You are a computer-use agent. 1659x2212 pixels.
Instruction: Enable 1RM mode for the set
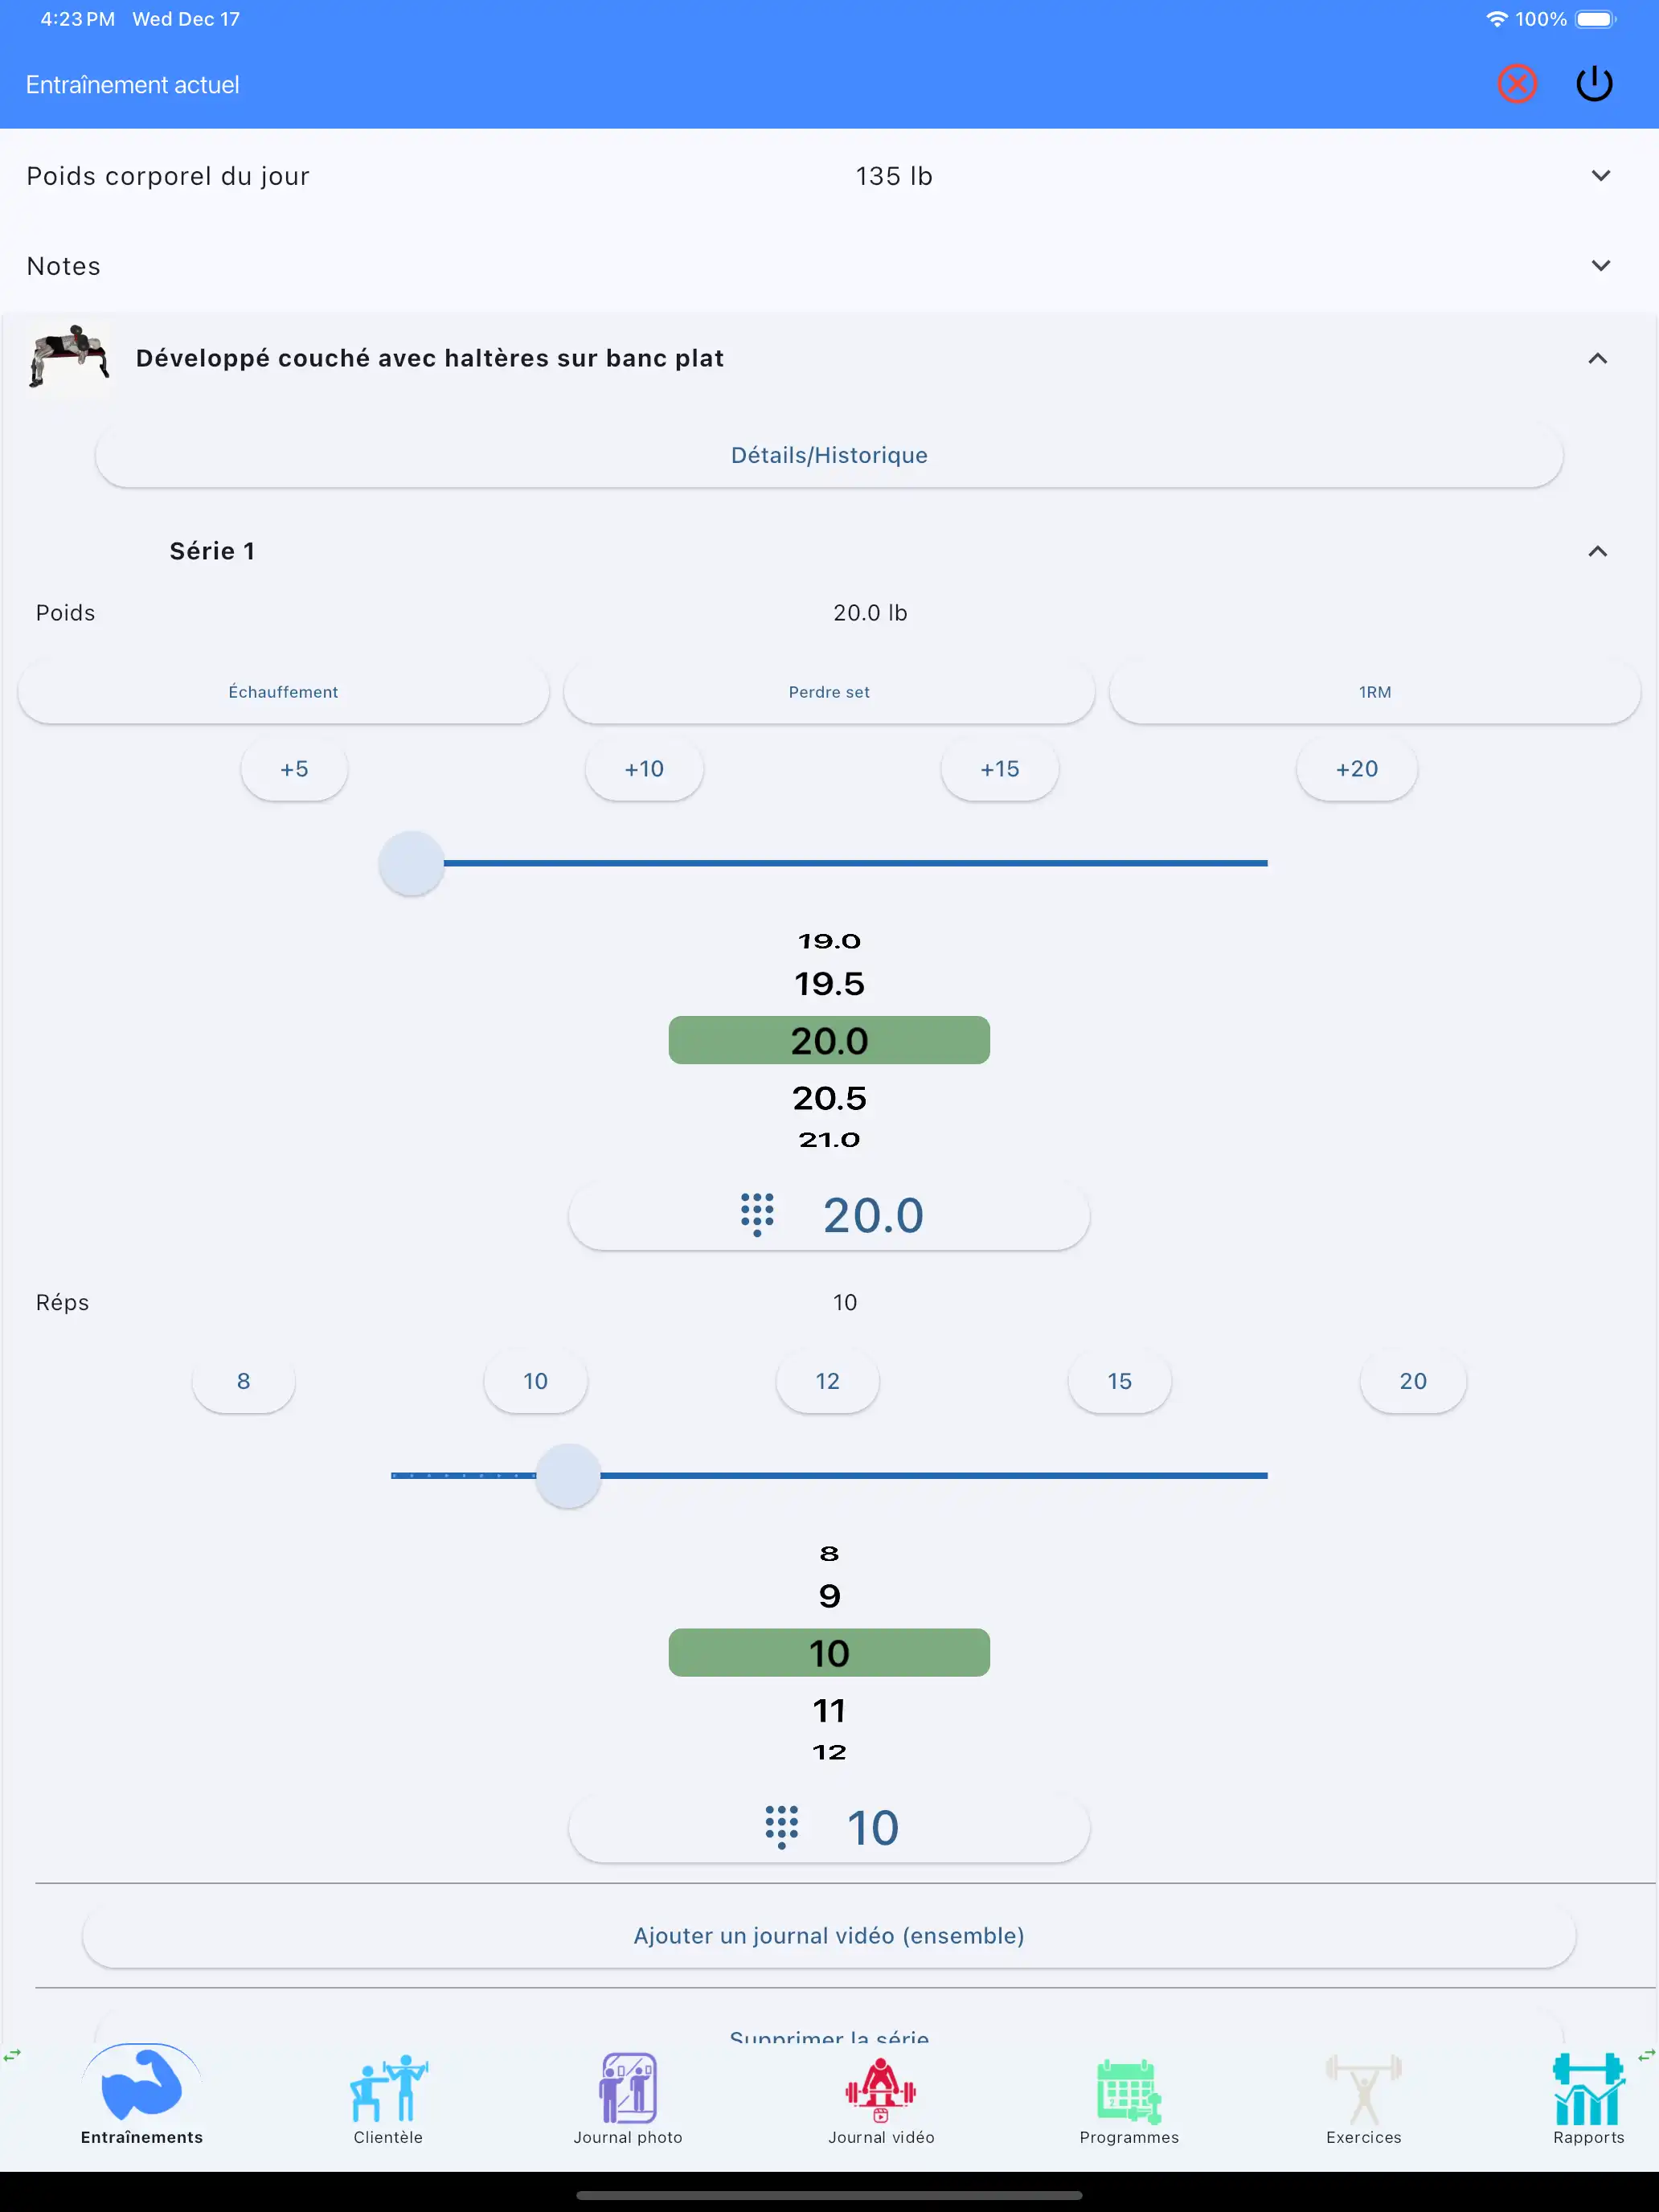[1375, 691]
